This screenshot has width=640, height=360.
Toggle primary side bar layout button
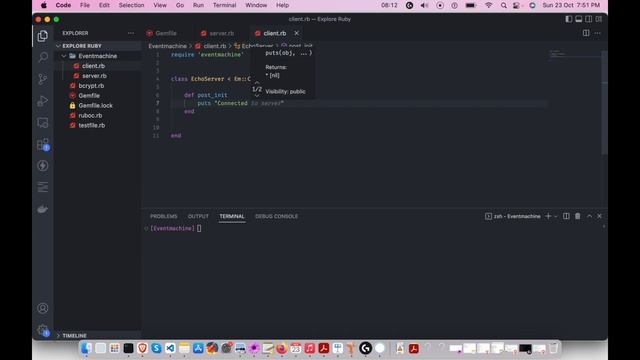click(x=569, y=19)
